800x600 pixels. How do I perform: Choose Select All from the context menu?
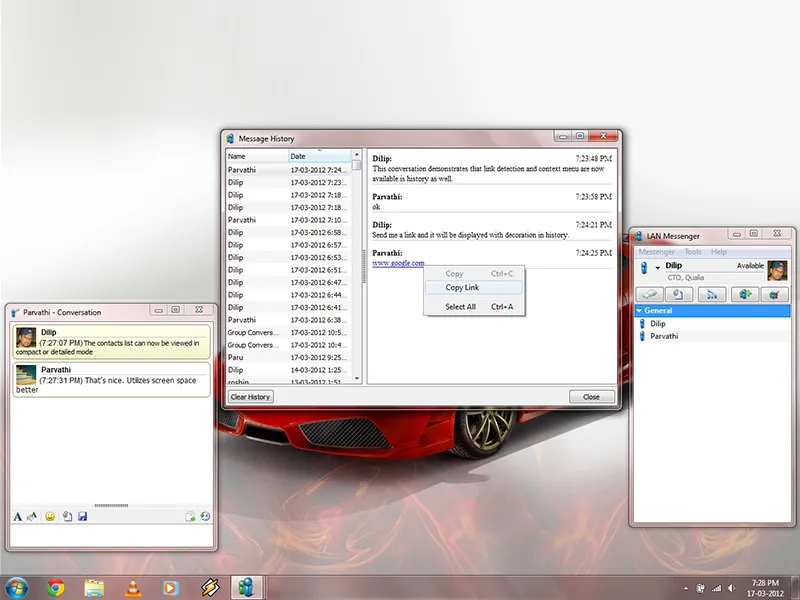(460, 307)
